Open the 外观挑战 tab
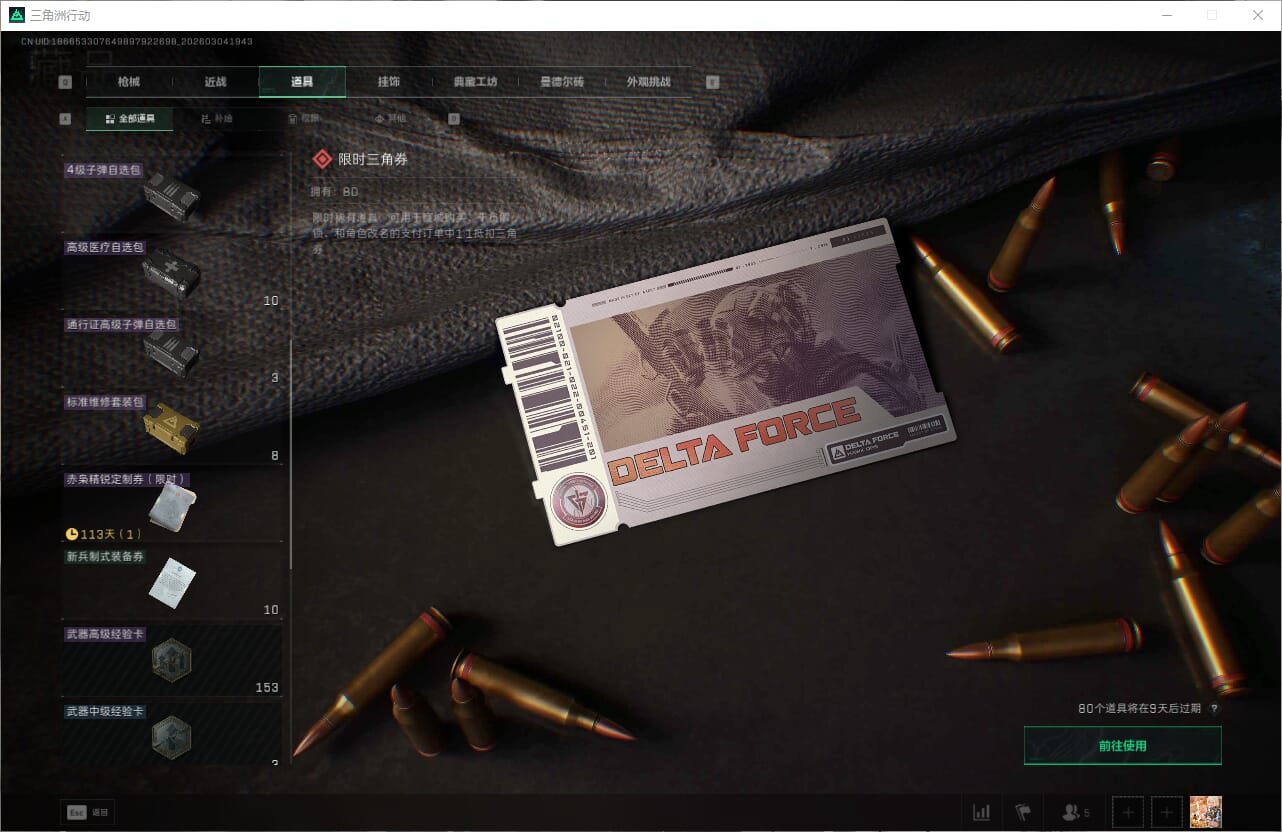 click(648, 82)
